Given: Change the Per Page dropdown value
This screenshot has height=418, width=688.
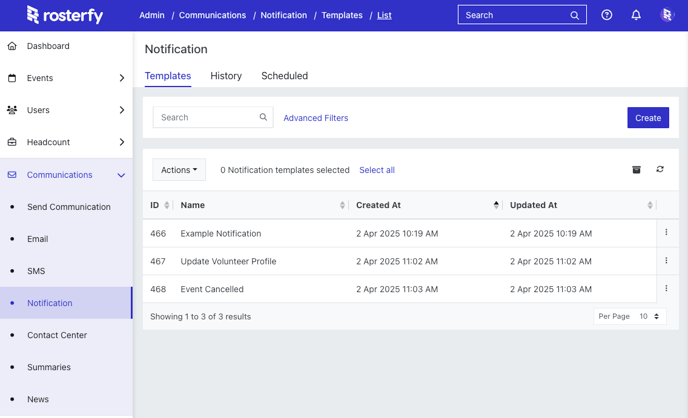Looking at the screenshot, I should pos(630,316).
